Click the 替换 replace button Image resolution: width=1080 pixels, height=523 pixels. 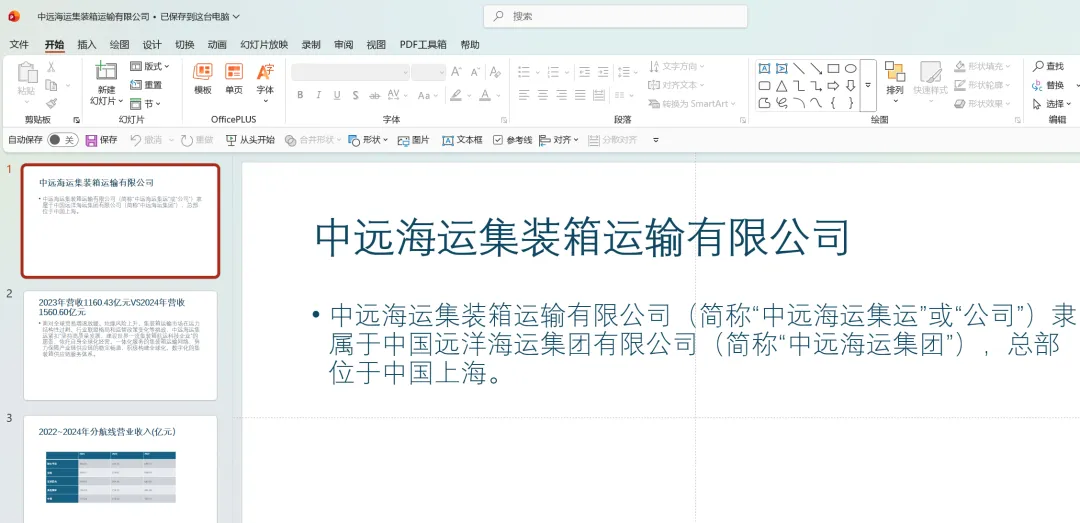tap(1048, 85)
